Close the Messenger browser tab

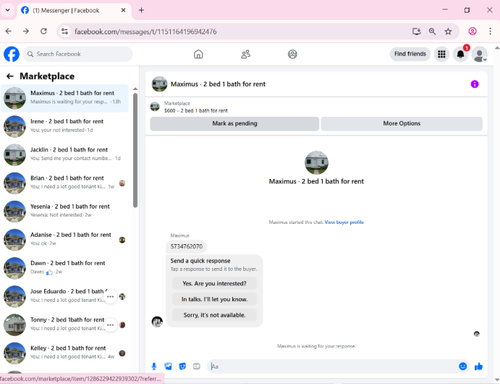pos(123,10)
